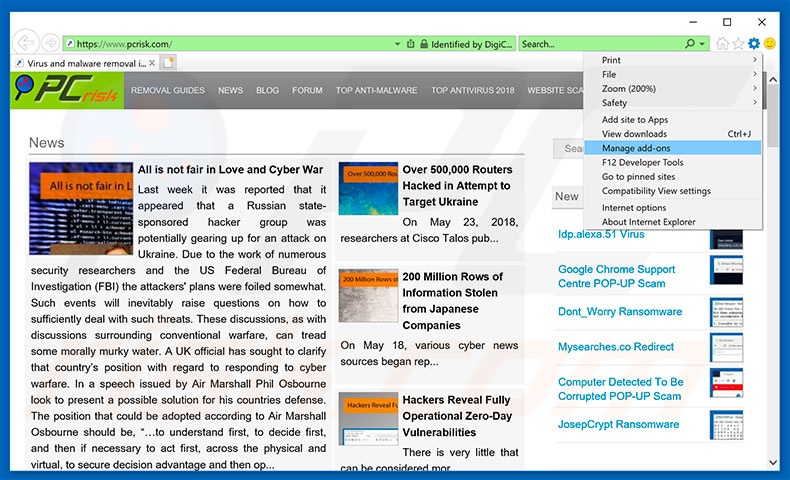Select F12 Developer Tools entry
The height and width of the screenshot is (480, 790).
(x=671, y=162)
